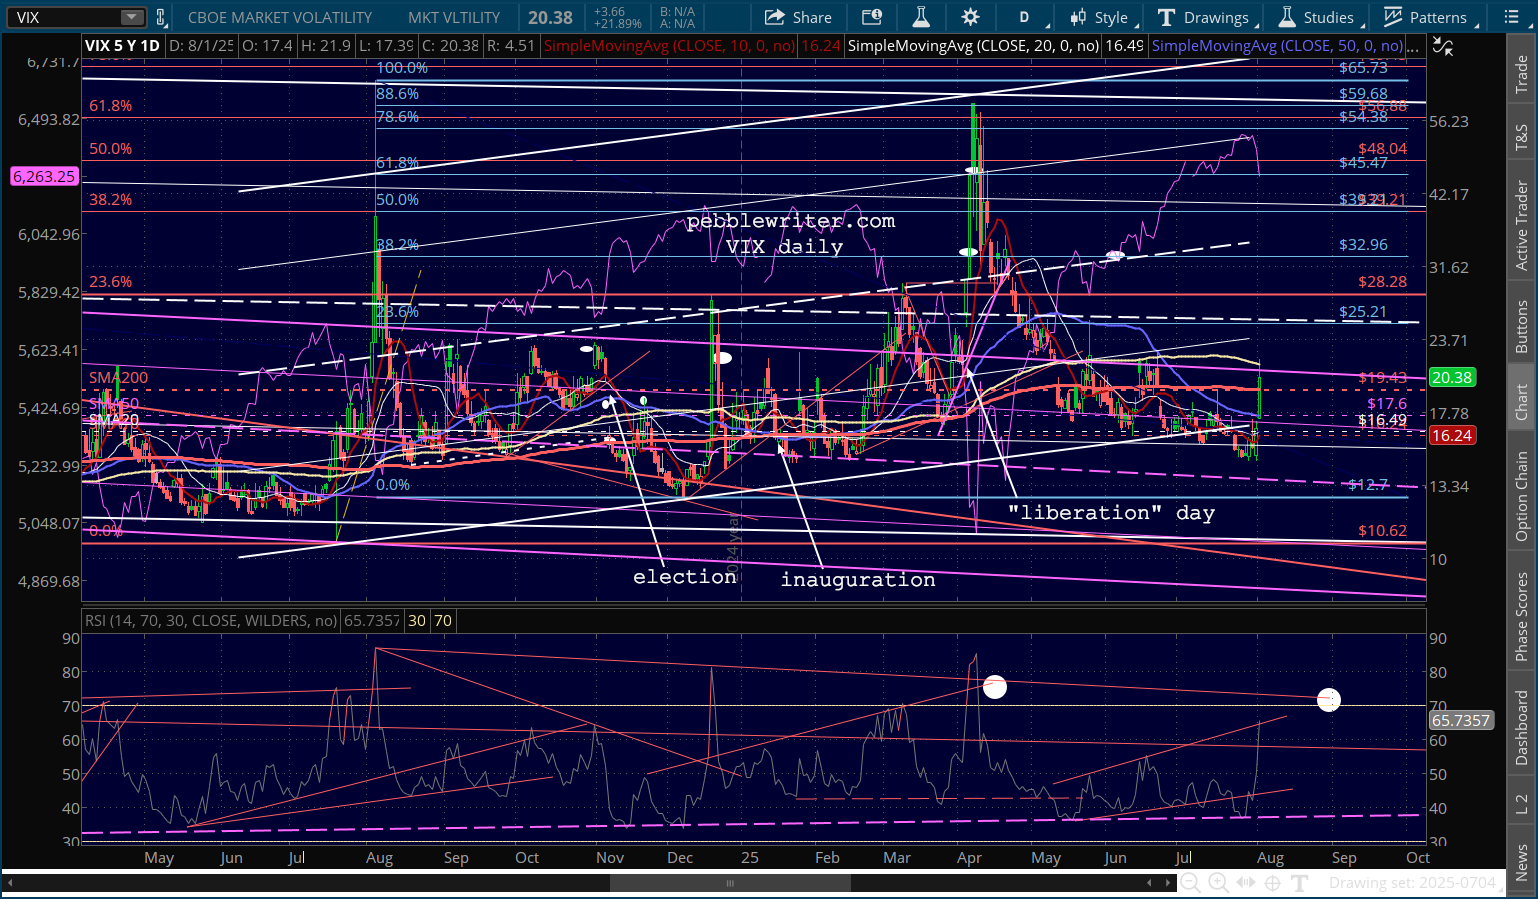Open the hamburger menu at top right
1538x899 pixels.
(1511, 17)
